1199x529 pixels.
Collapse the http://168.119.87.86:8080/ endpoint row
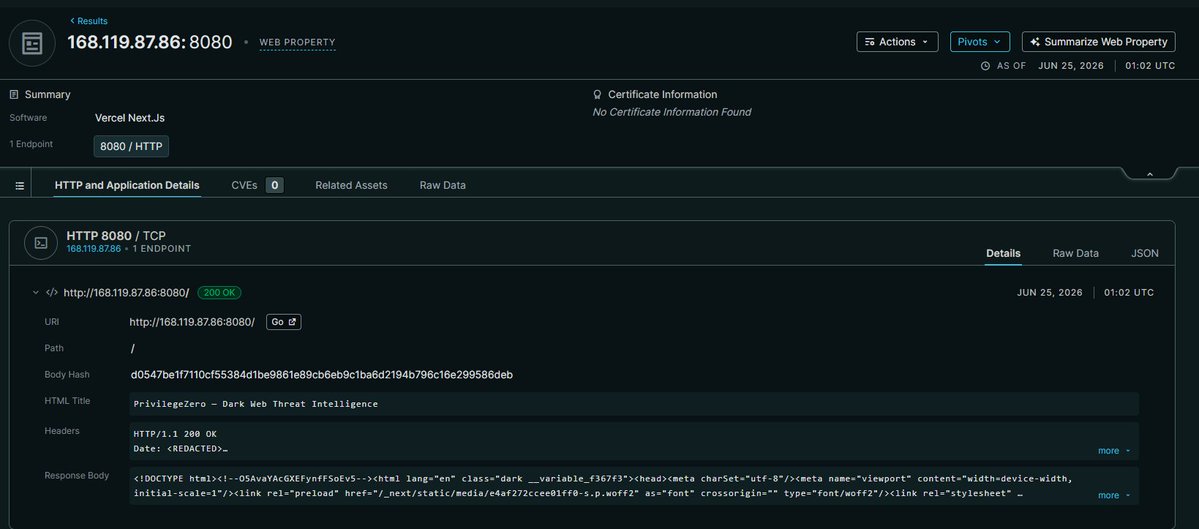pos(35,293)
